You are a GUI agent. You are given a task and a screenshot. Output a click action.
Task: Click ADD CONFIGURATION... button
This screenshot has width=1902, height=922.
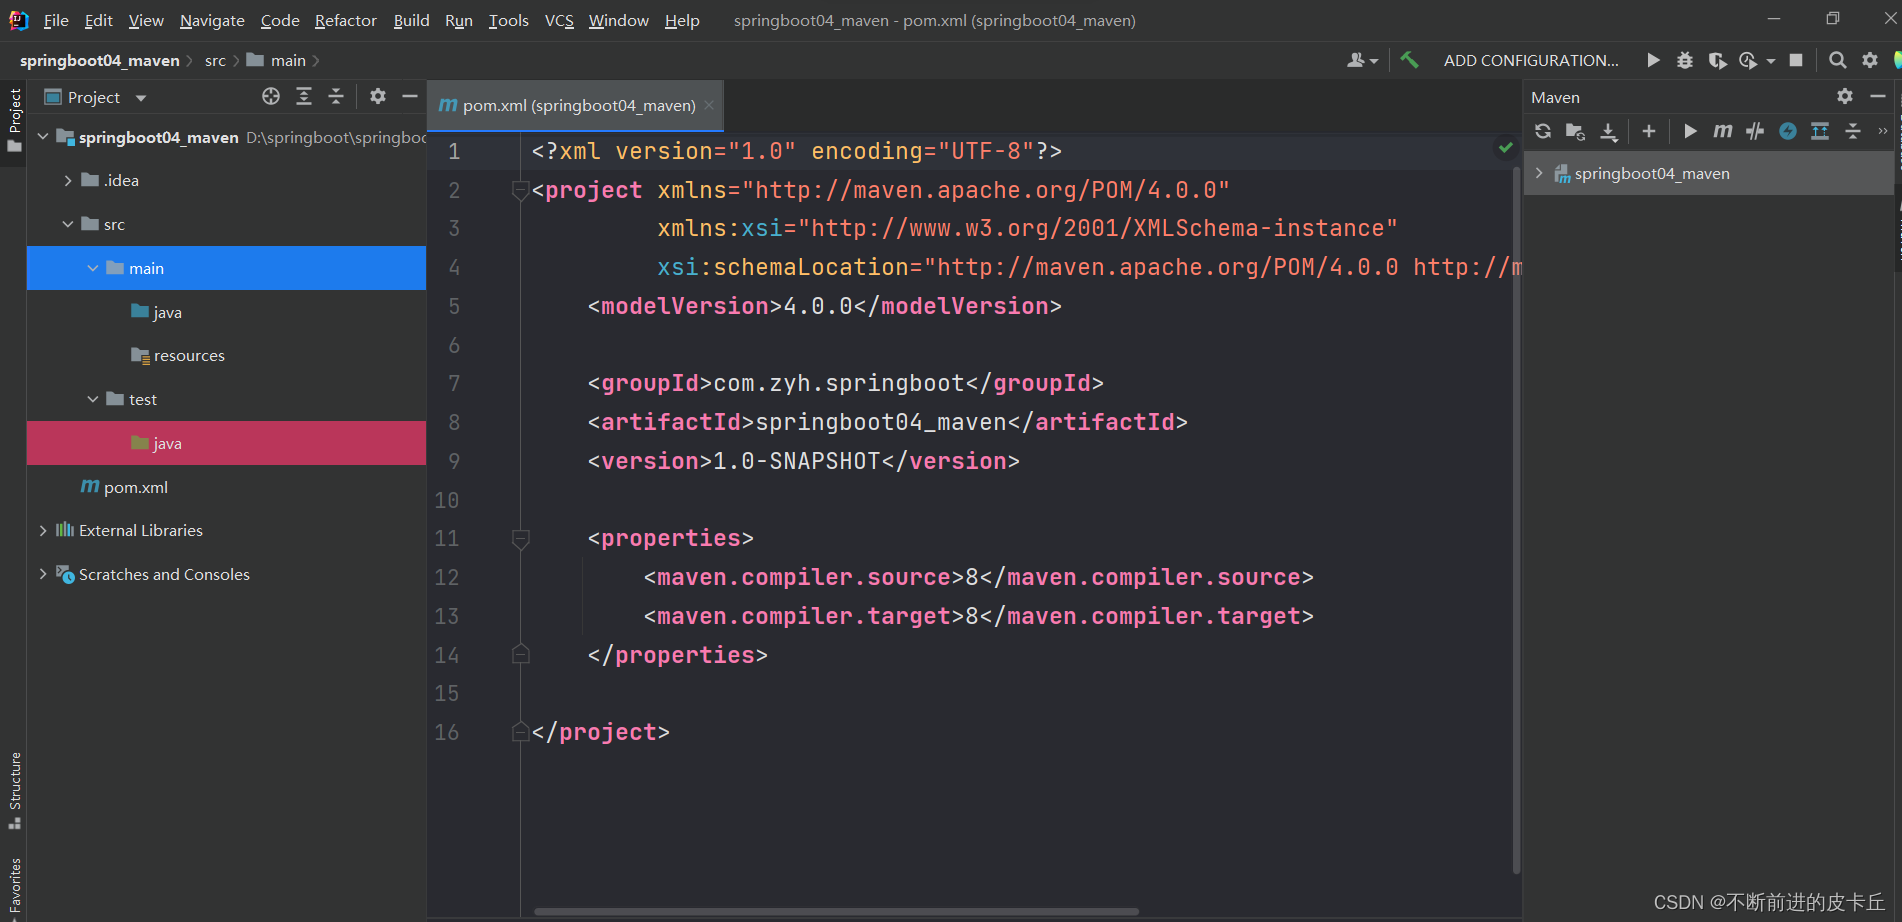pyautogui.click(x=1531, y=60)
